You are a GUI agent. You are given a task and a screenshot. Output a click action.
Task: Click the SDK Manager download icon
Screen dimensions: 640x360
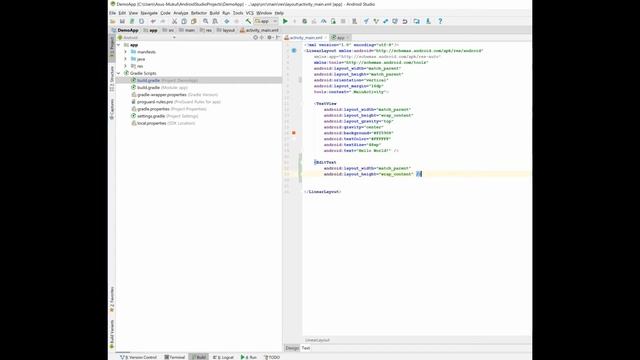(428, 21)
